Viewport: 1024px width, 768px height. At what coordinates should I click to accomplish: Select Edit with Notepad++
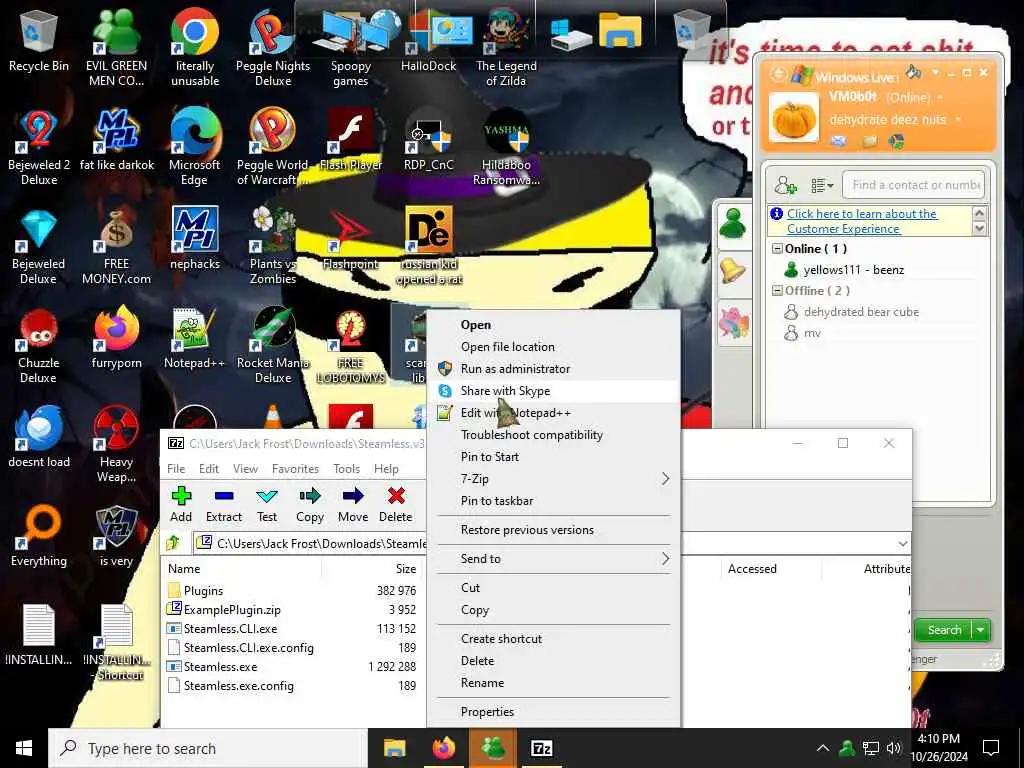[553, 413]
